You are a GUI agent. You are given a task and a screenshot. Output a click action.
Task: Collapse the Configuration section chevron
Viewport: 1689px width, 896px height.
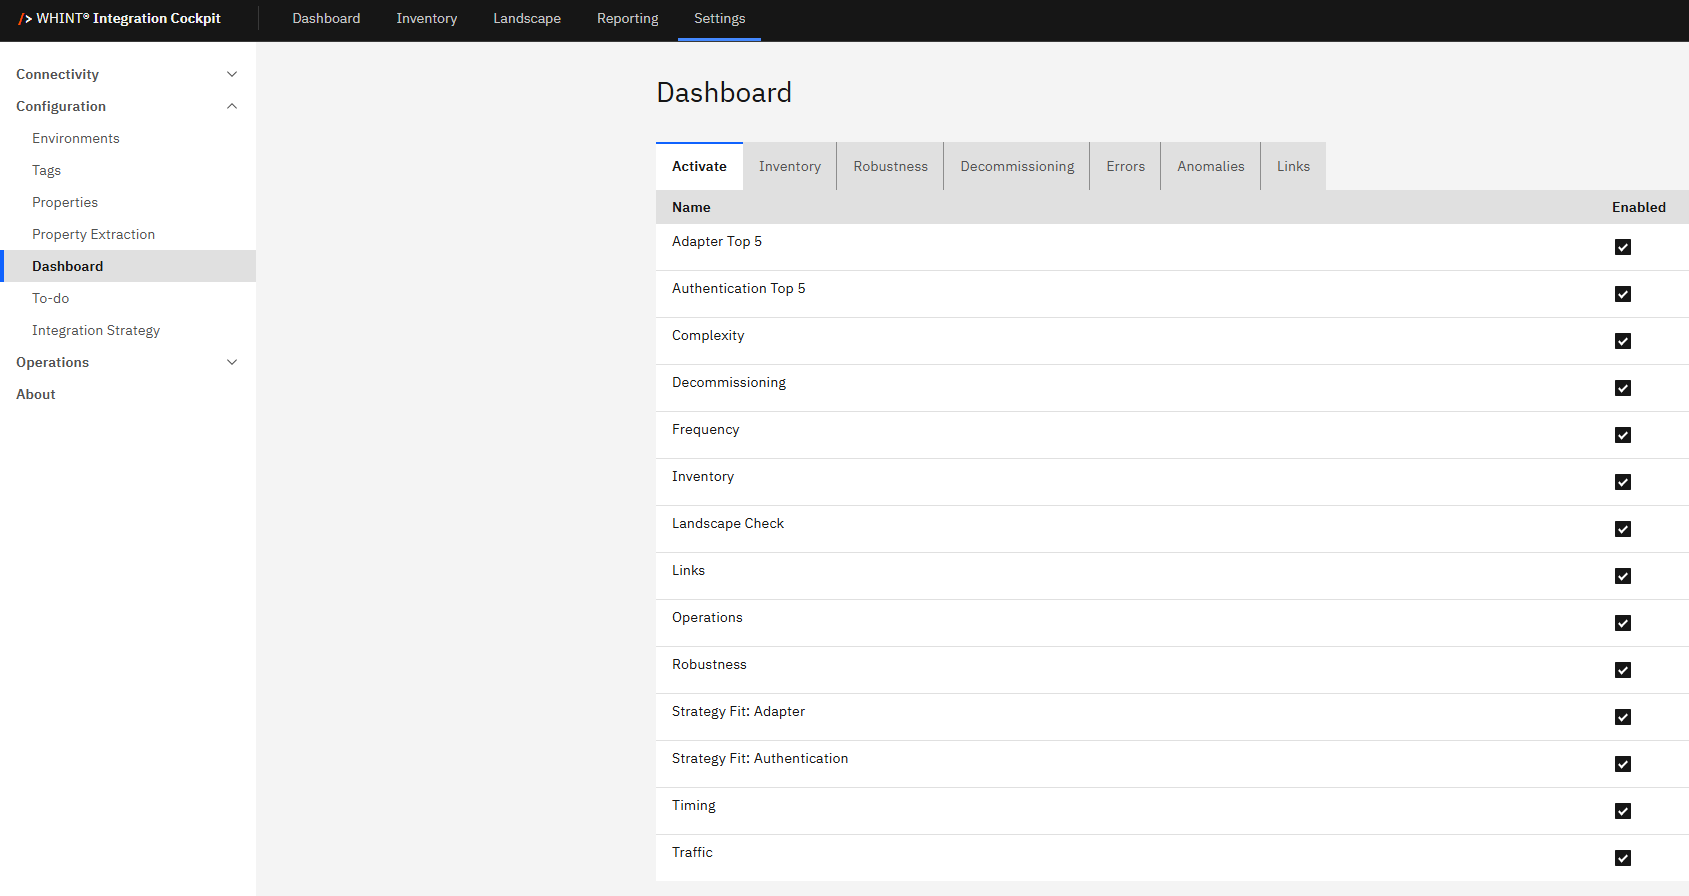[x=232, y=106]
